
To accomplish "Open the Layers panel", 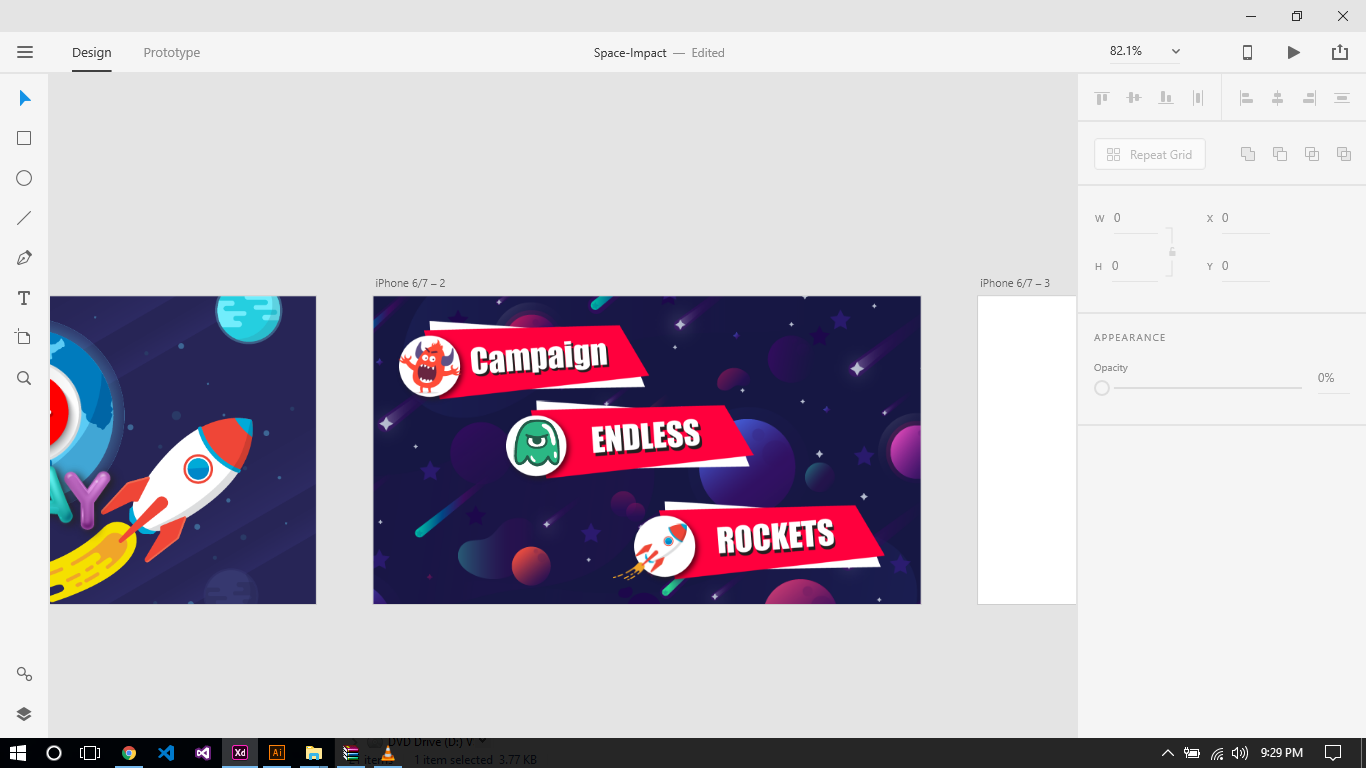I will click(x=24, y=714).
